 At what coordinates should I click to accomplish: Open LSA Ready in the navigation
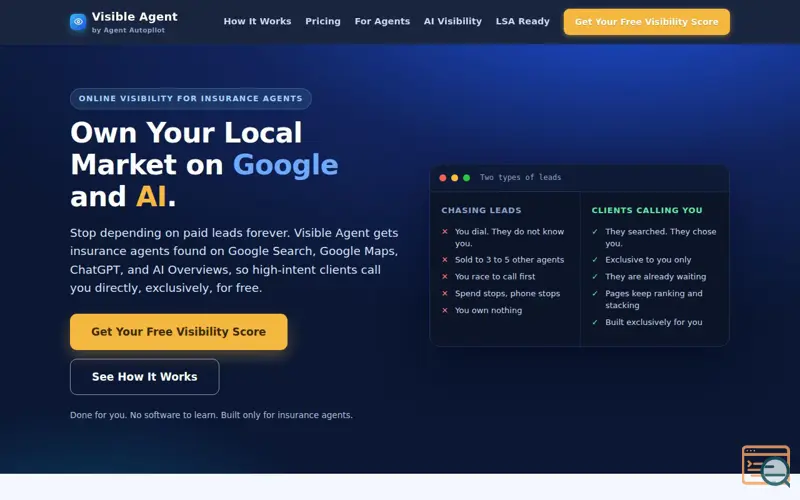coord(522,21)
